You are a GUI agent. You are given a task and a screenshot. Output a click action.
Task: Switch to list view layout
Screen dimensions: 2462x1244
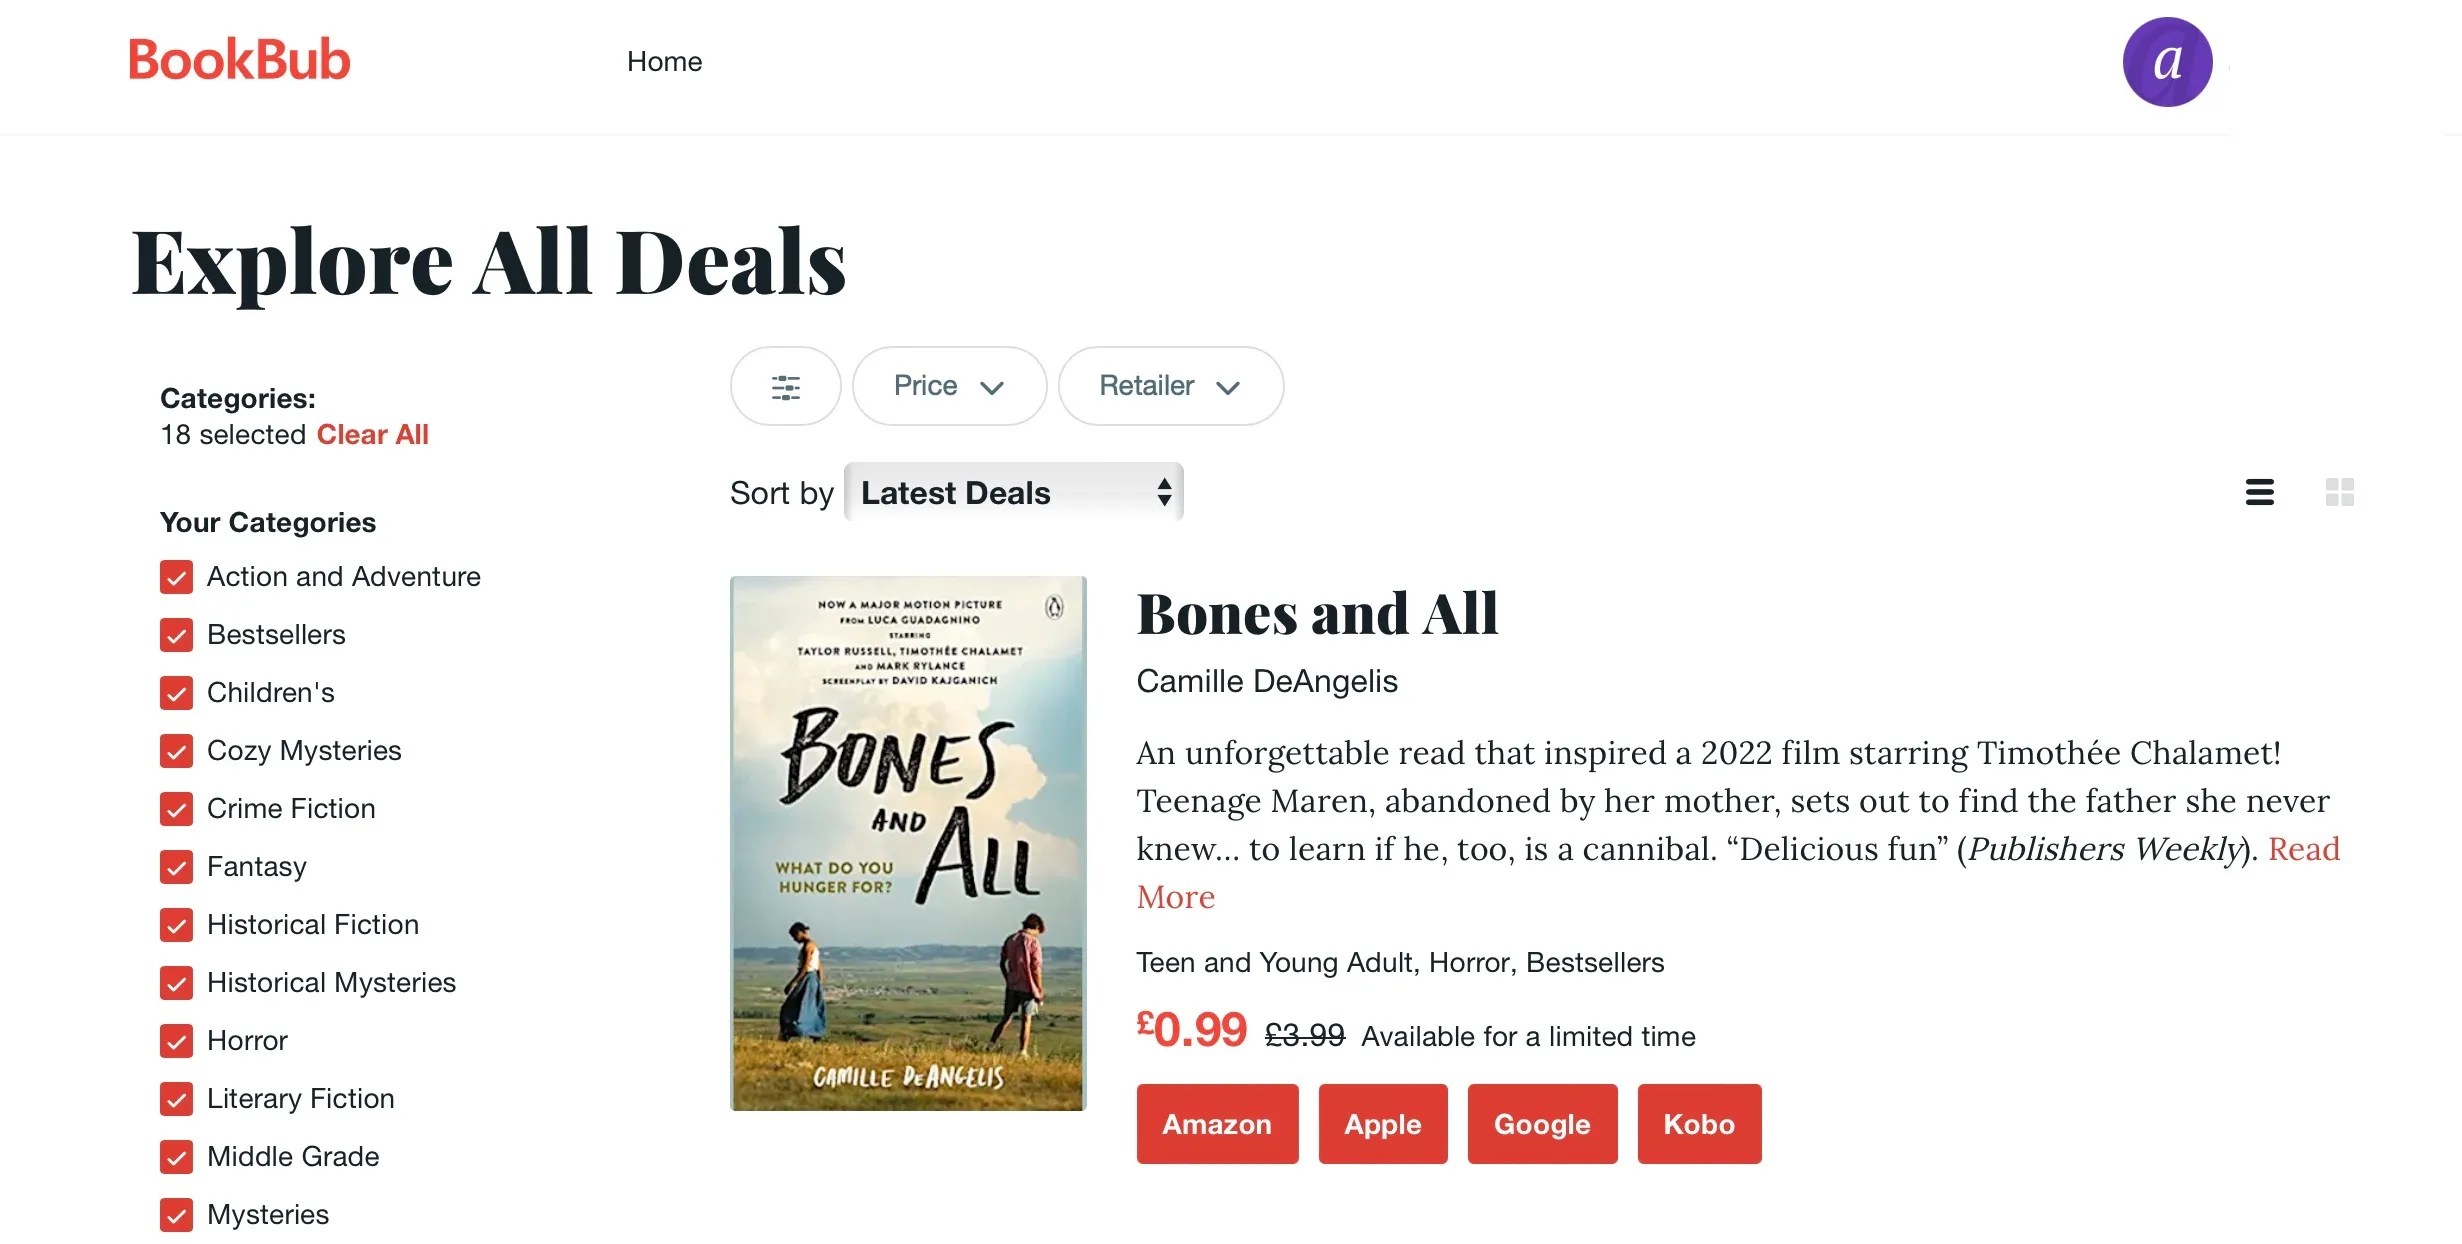[2260, 492]
